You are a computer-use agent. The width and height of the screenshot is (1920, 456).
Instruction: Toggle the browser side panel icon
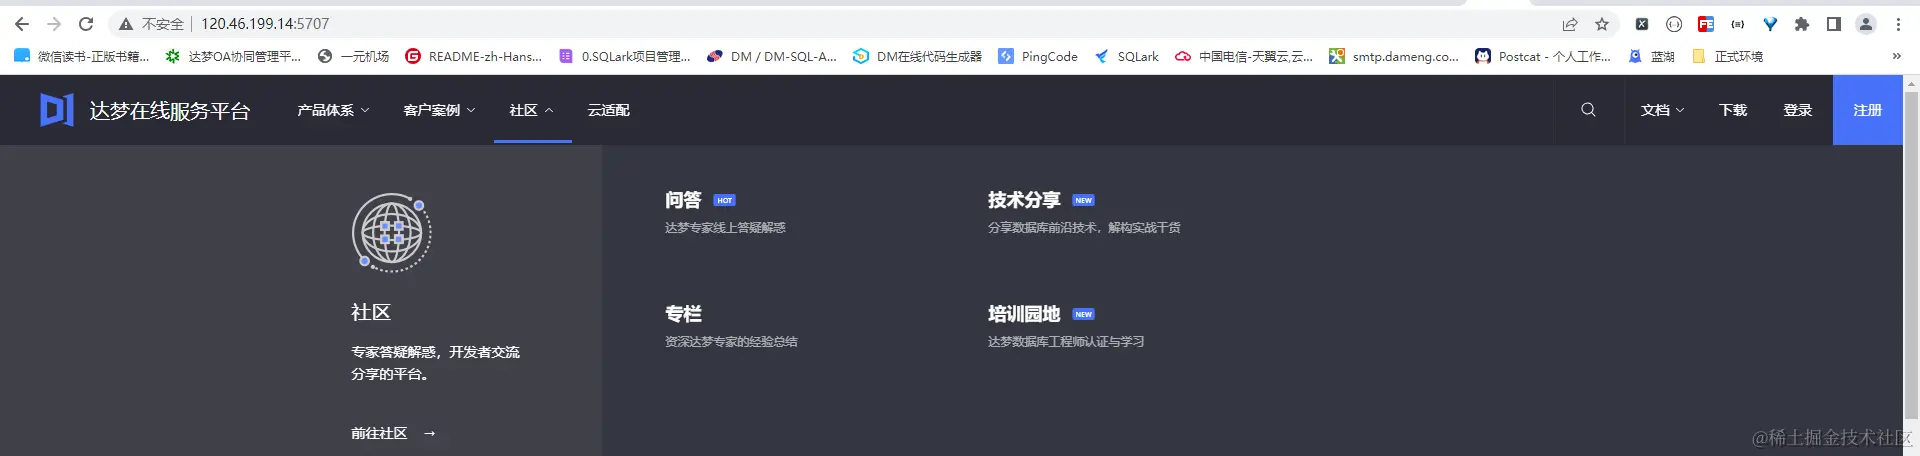click(1834, 24)
